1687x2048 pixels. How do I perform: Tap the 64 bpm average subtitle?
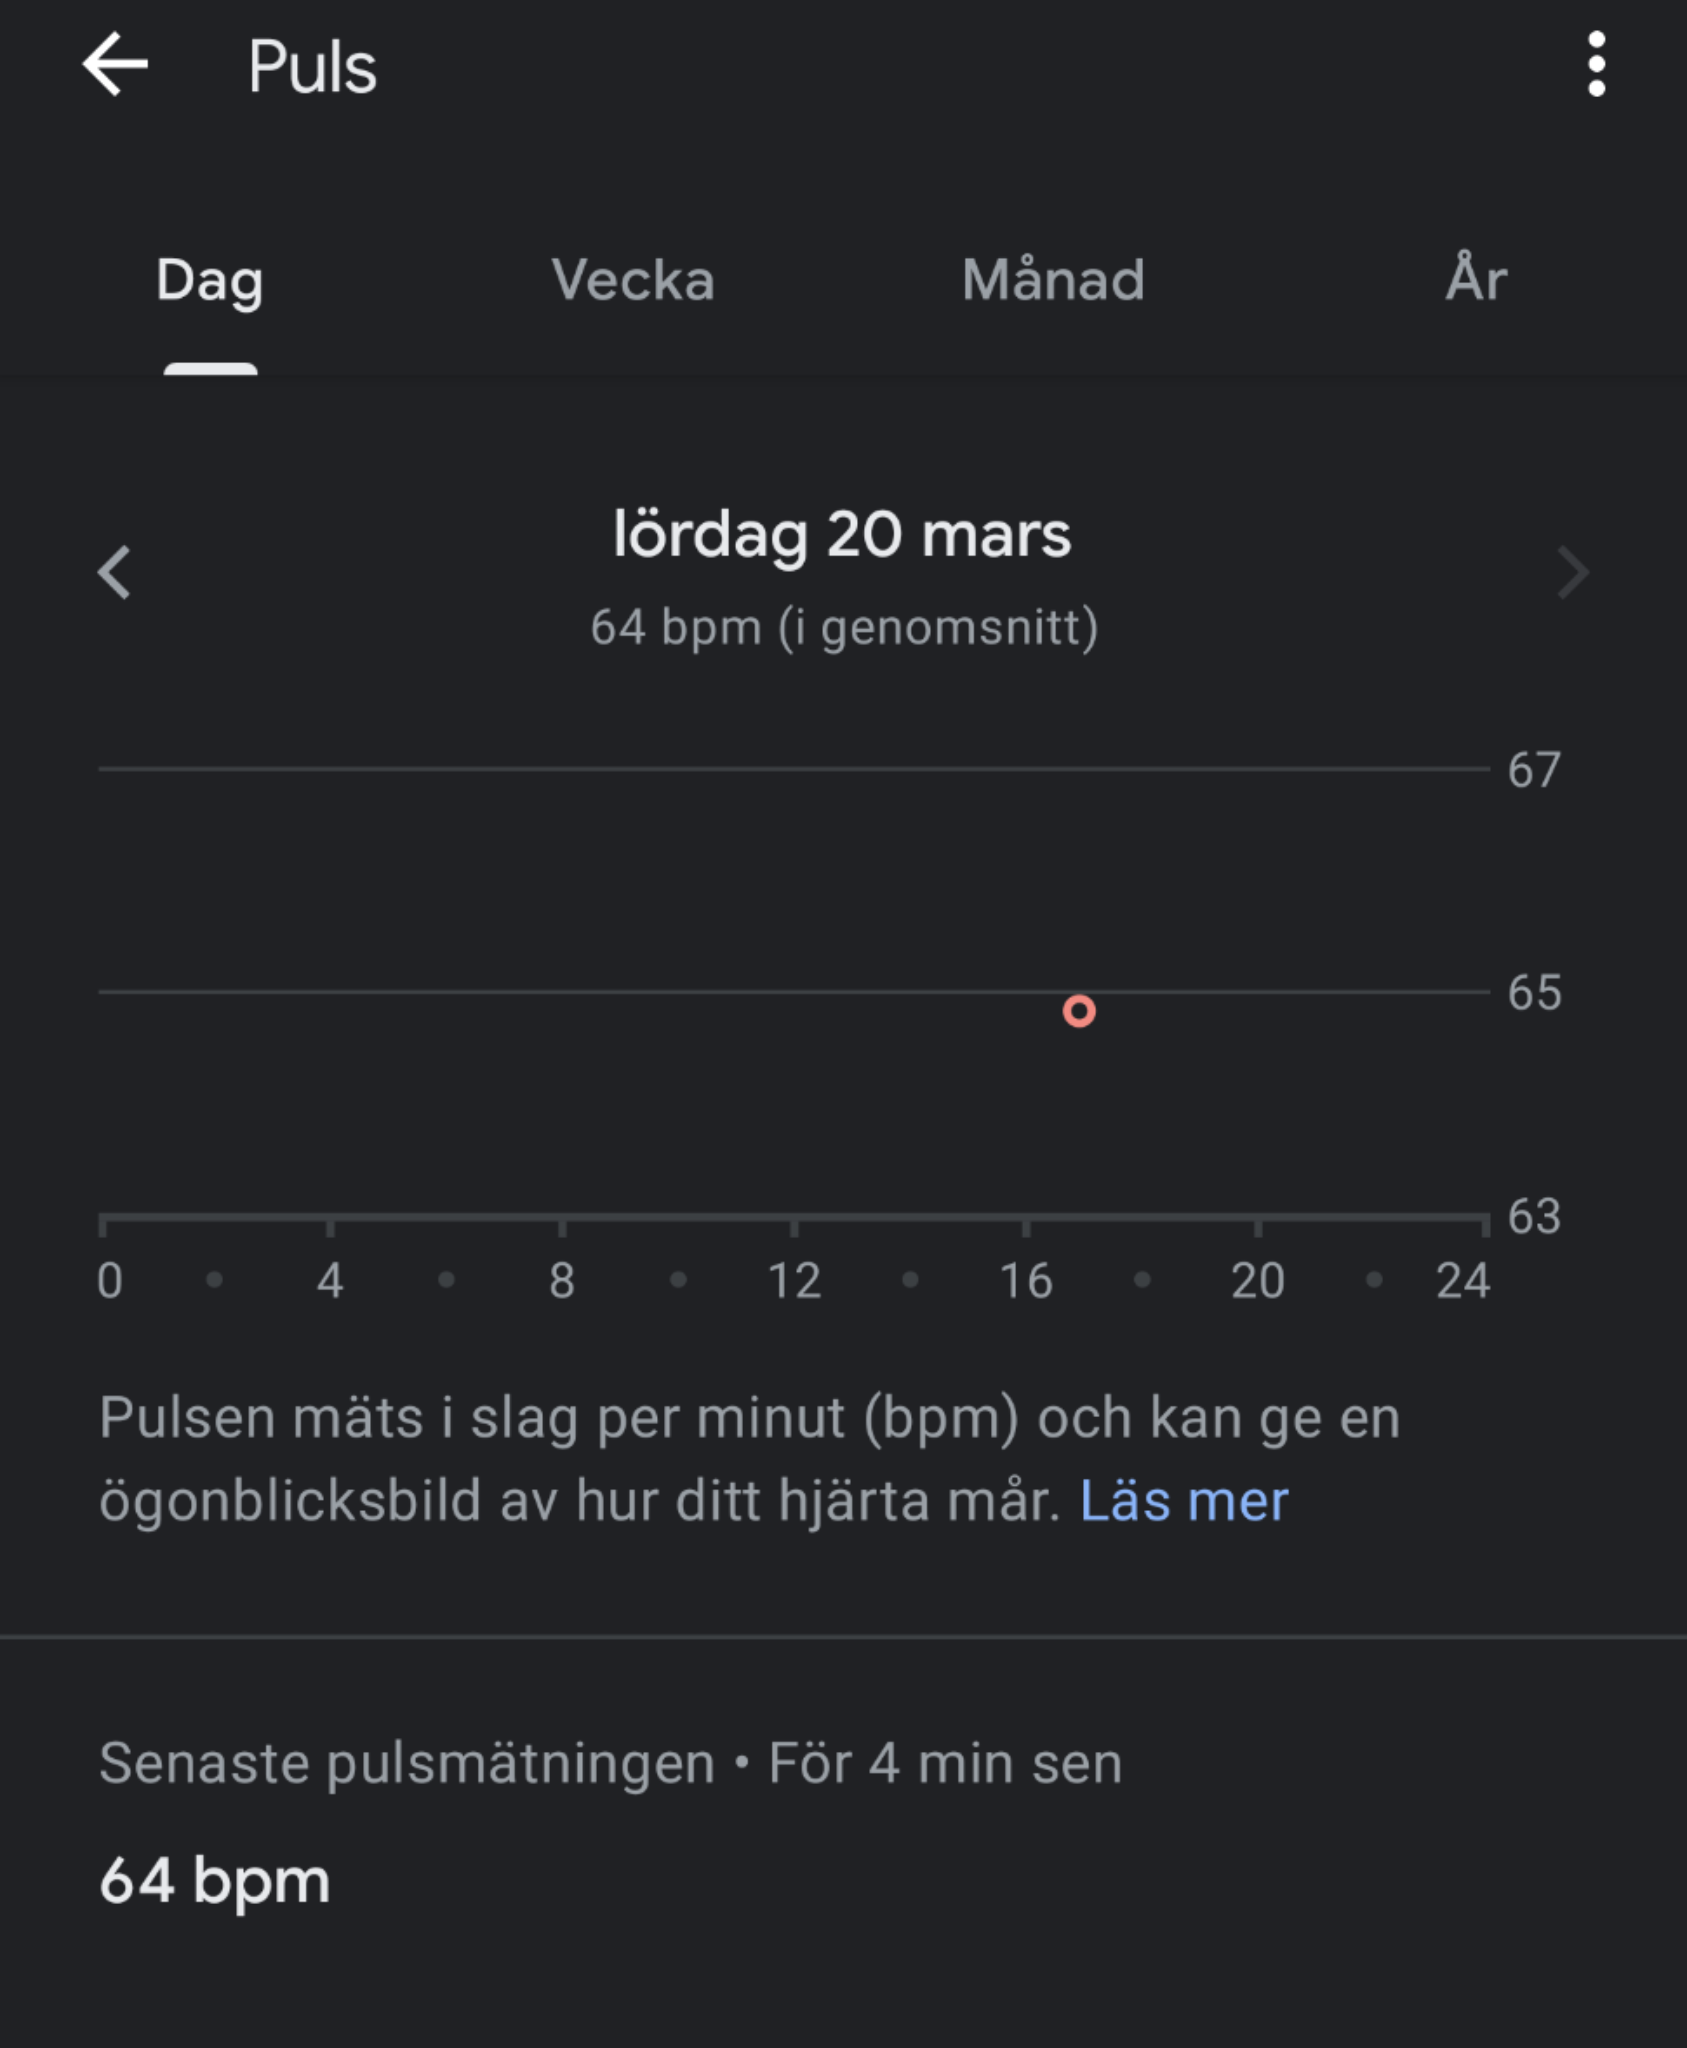(844, 628)
